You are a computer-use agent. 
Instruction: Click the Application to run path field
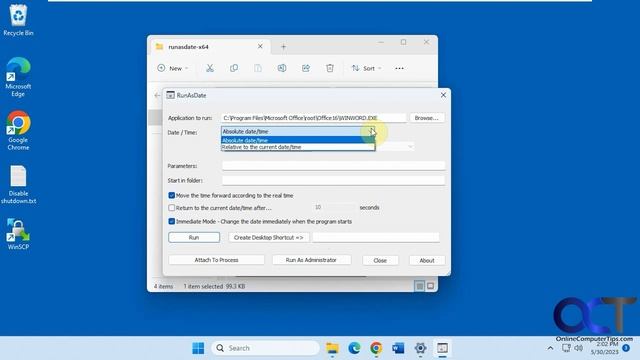click(x=314, y=118)
